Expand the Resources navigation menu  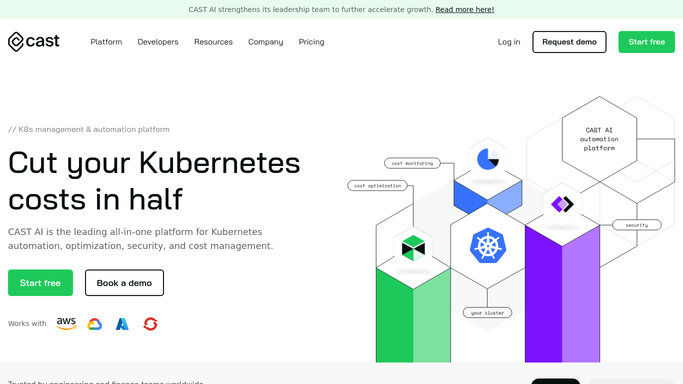point(213,42)
